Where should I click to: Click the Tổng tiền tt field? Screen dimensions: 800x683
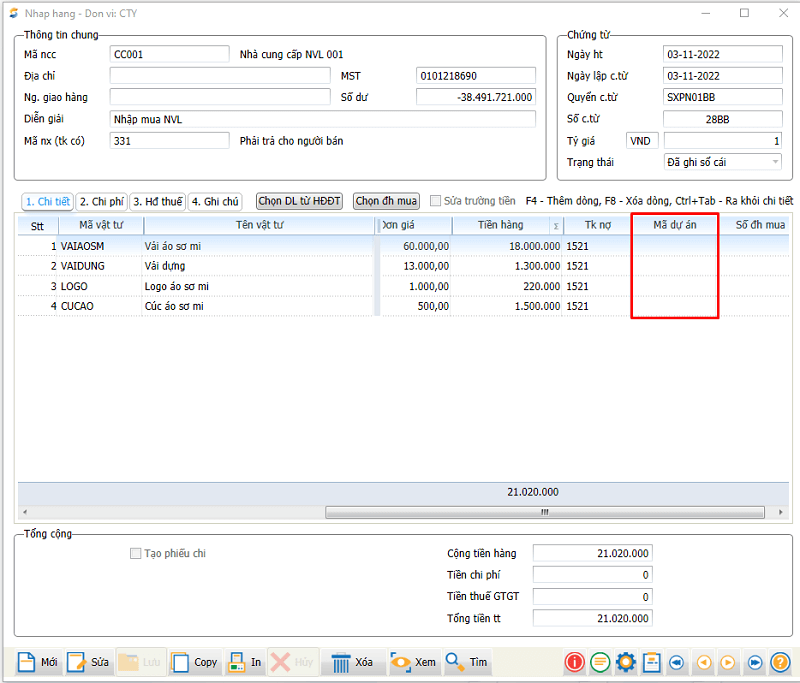(592, 618)
